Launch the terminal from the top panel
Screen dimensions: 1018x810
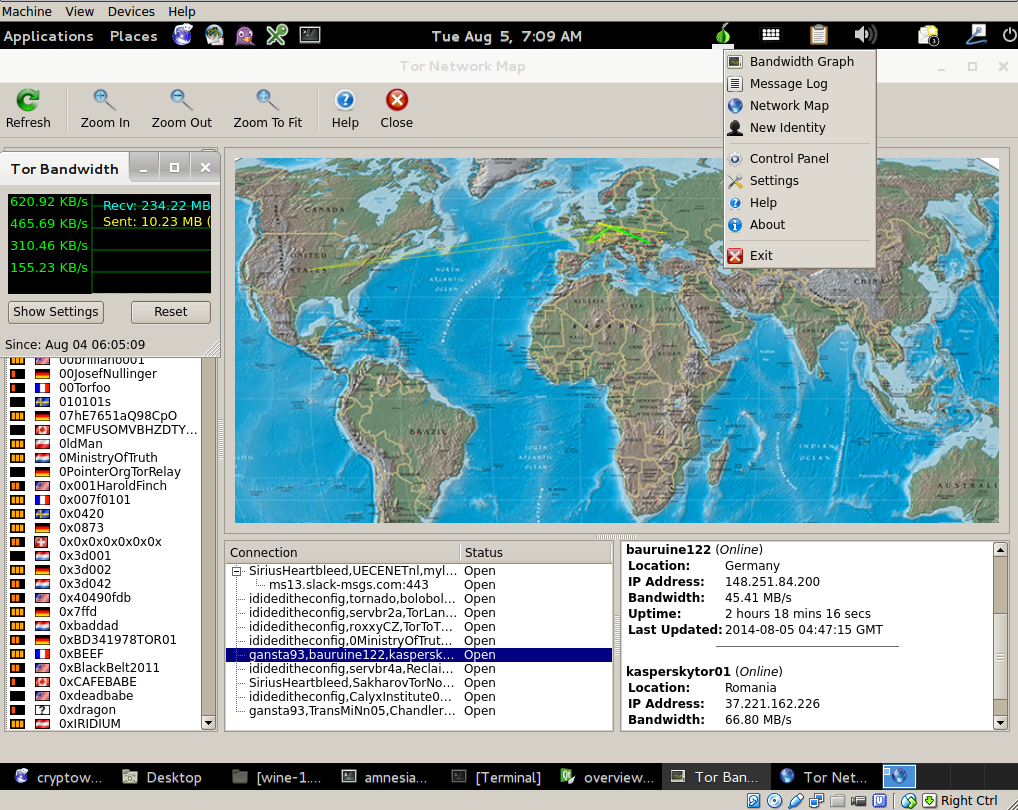pos(310,34)
